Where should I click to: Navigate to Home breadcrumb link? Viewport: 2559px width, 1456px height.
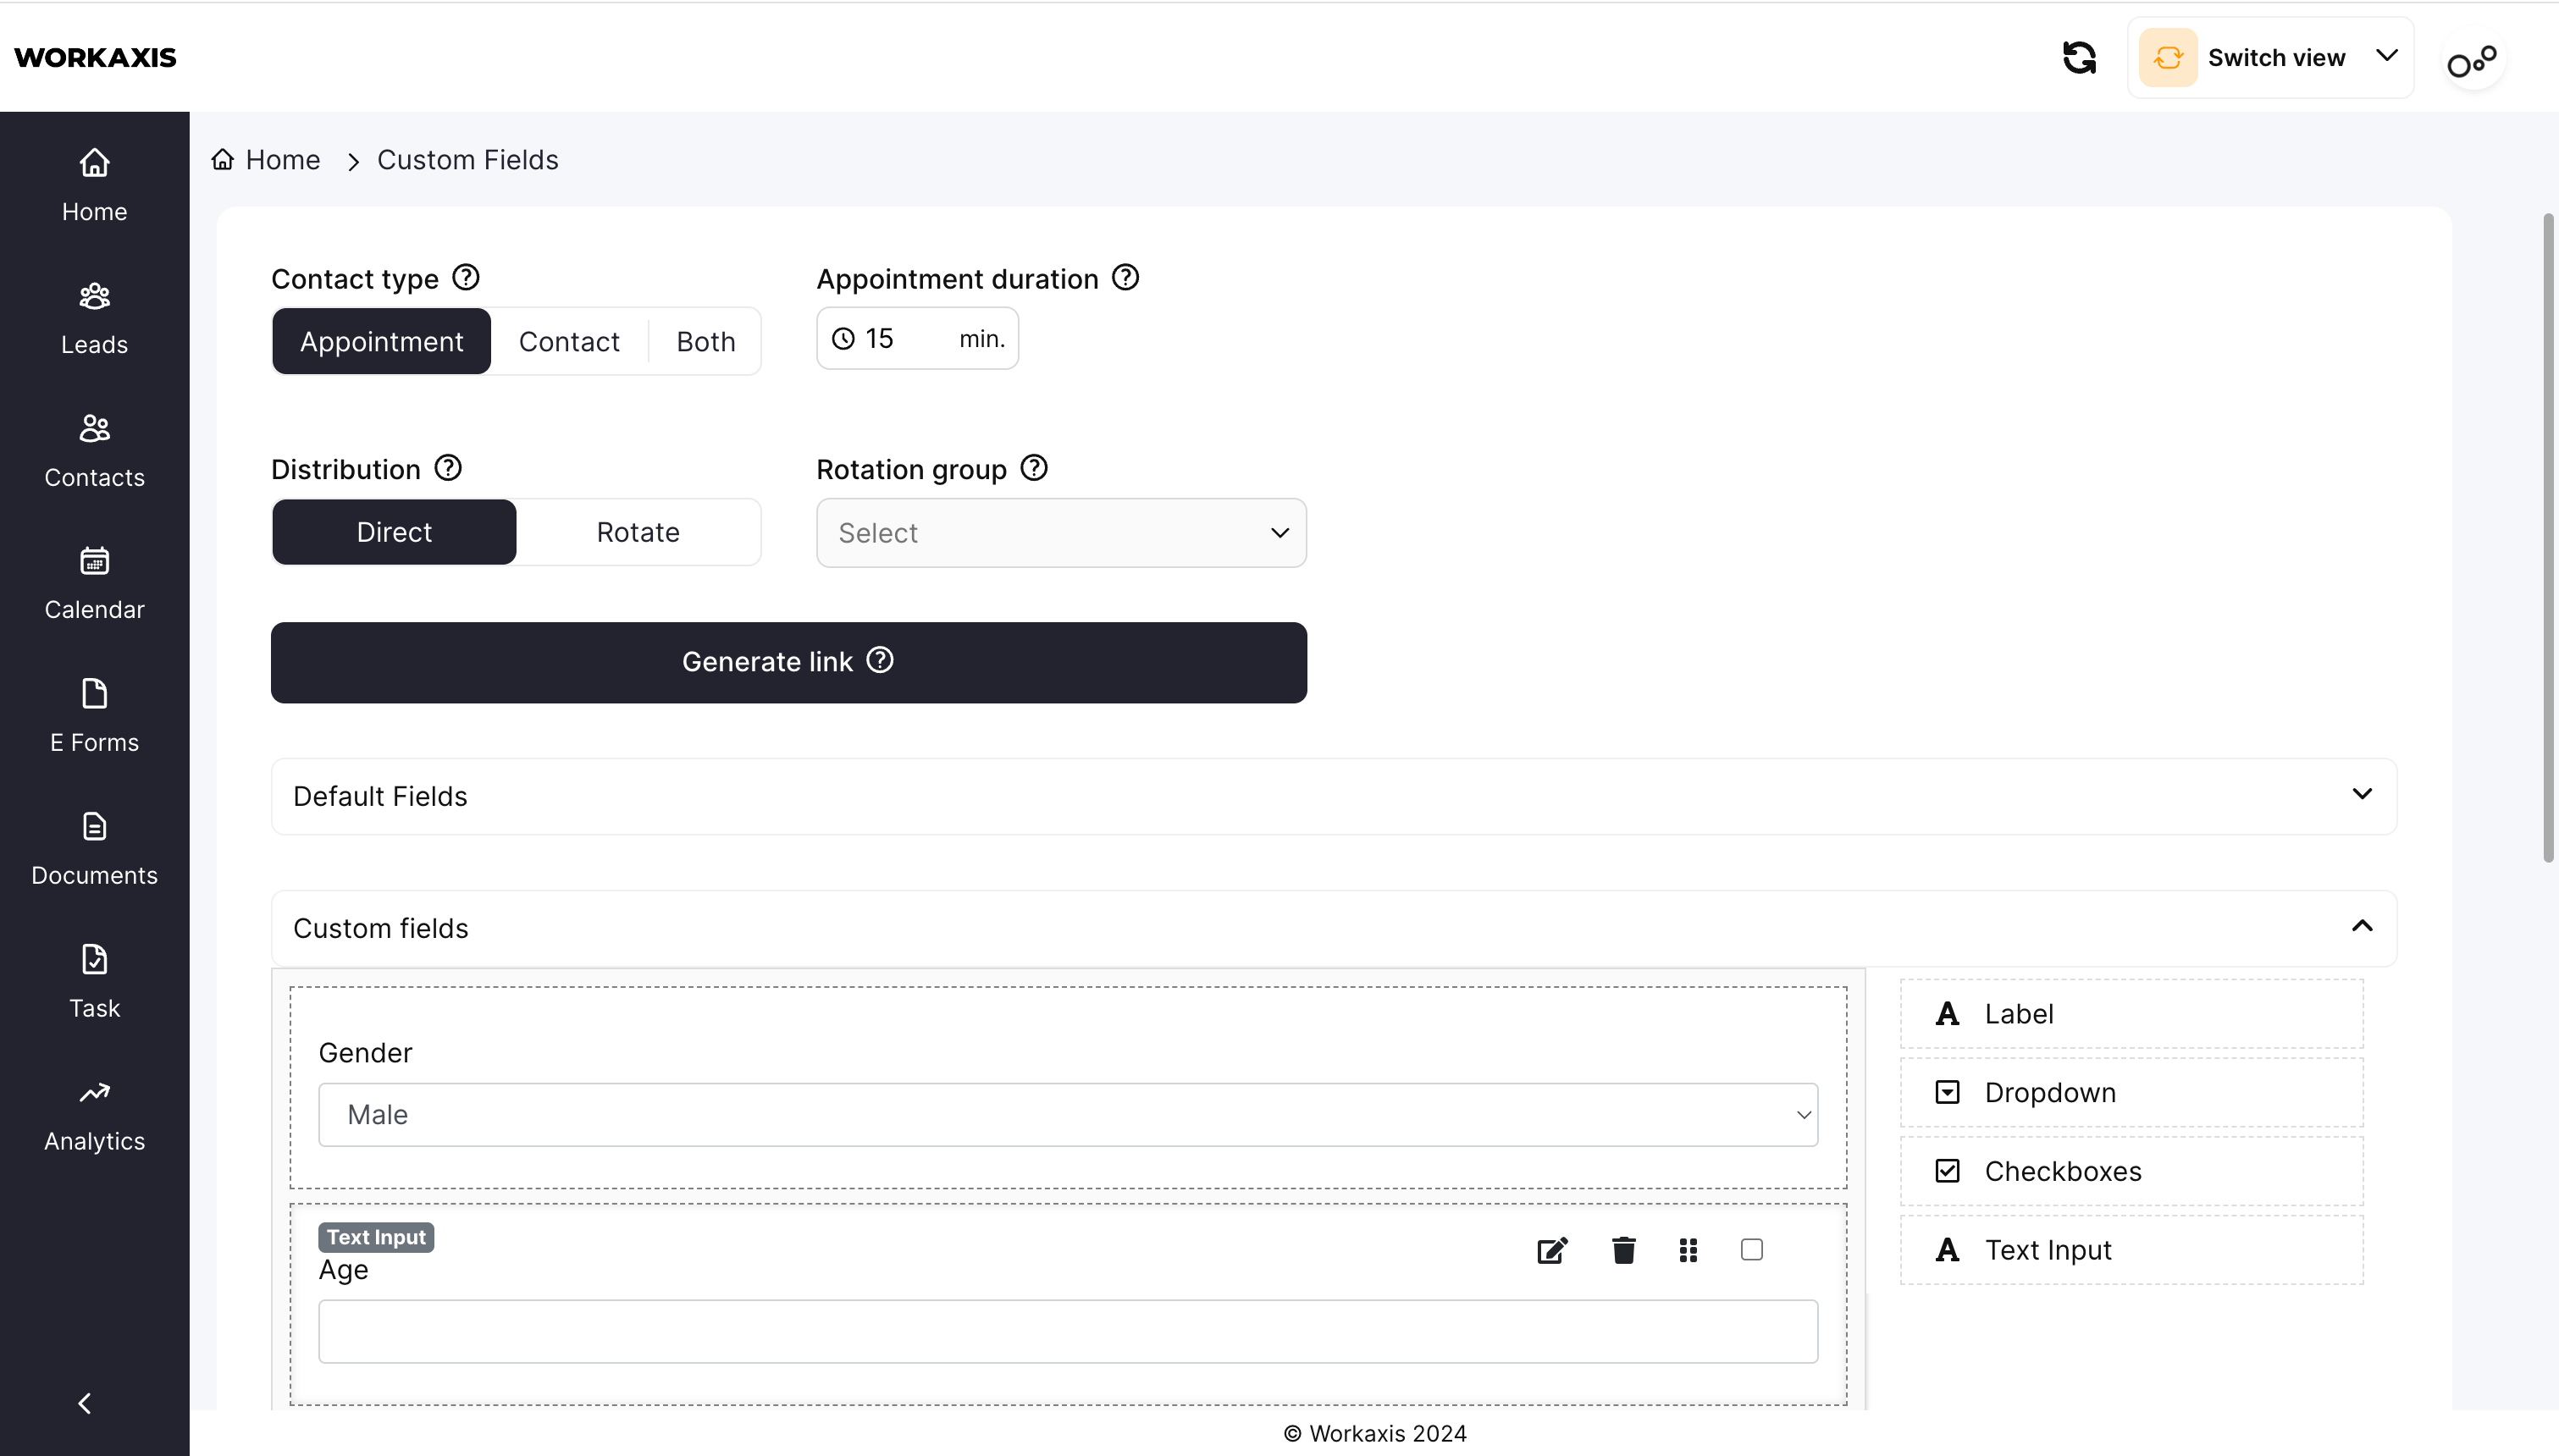tap(282, 160)
